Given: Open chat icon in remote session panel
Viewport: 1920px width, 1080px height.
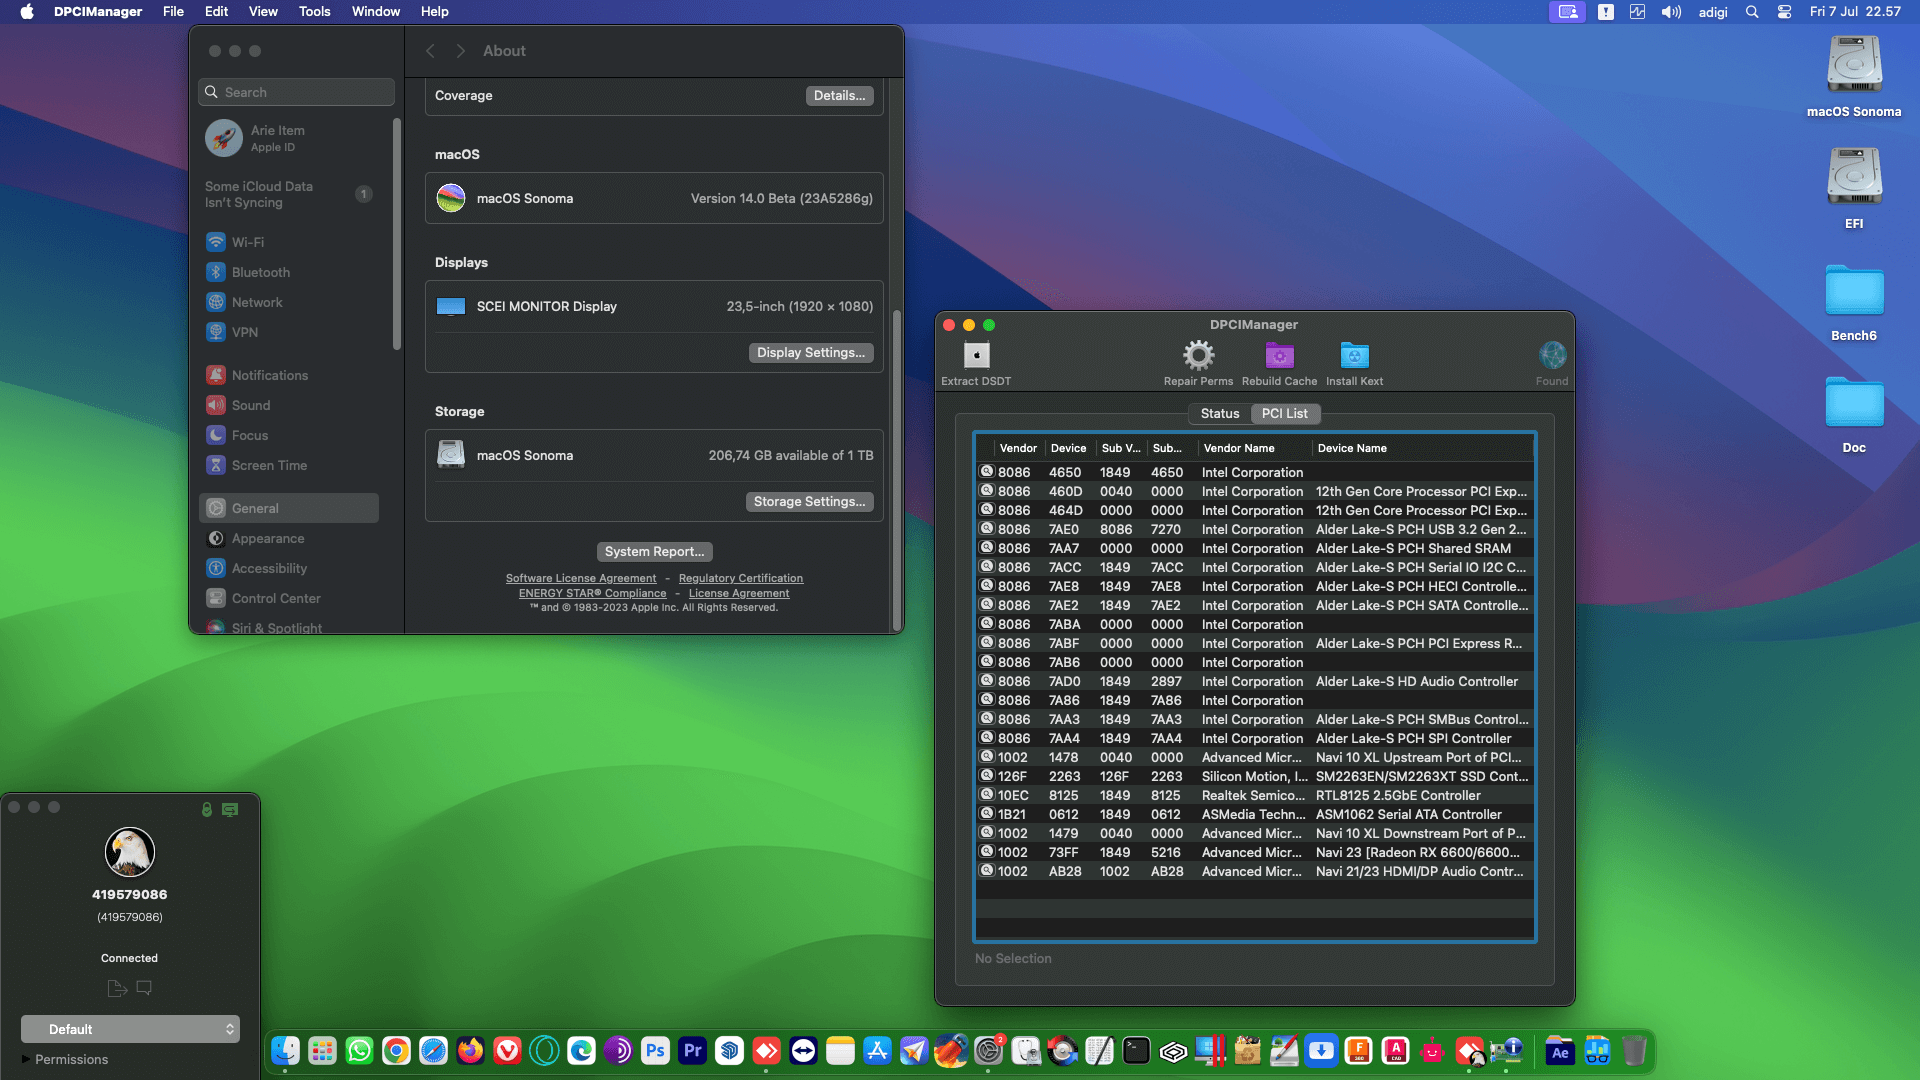Looking at the screenshot, I should [144, 988].
